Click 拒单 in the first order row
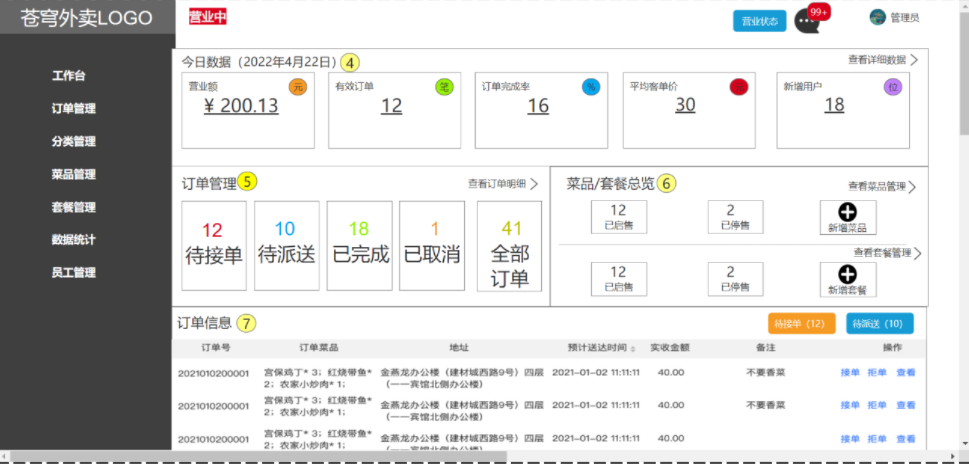Viewport: 969px width, 464px height. 877,373
